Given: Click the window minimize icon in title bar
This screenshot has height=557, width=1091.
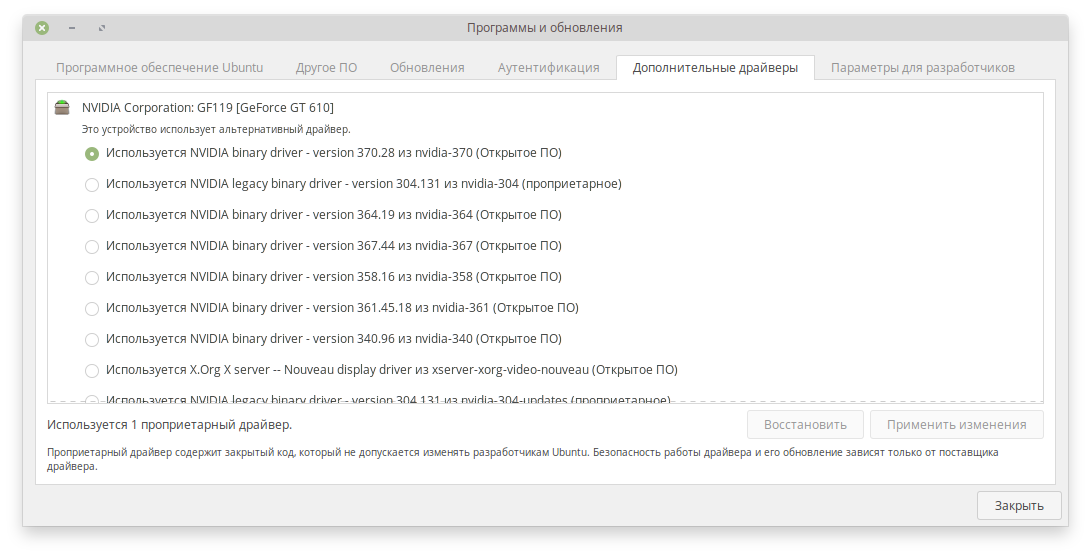Looking at the screenshot, I should (72, 28).
